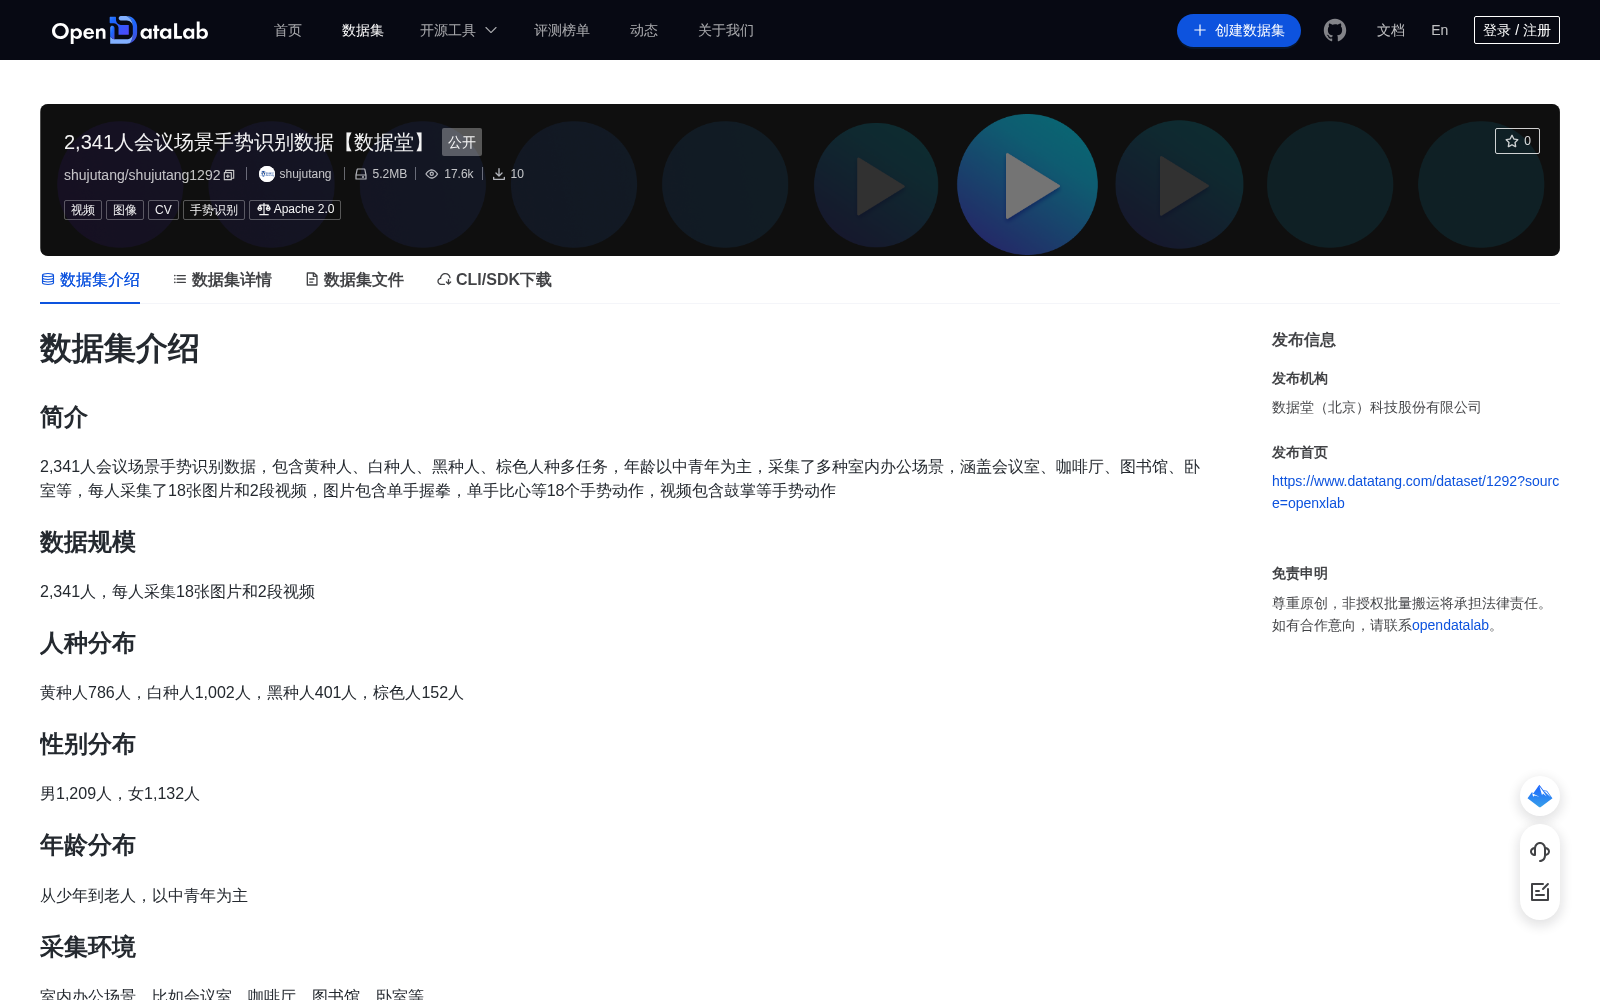Click the 发布机构 company name text
This screenshot has width=1600, height=1000.
(x=1376, y=408)
